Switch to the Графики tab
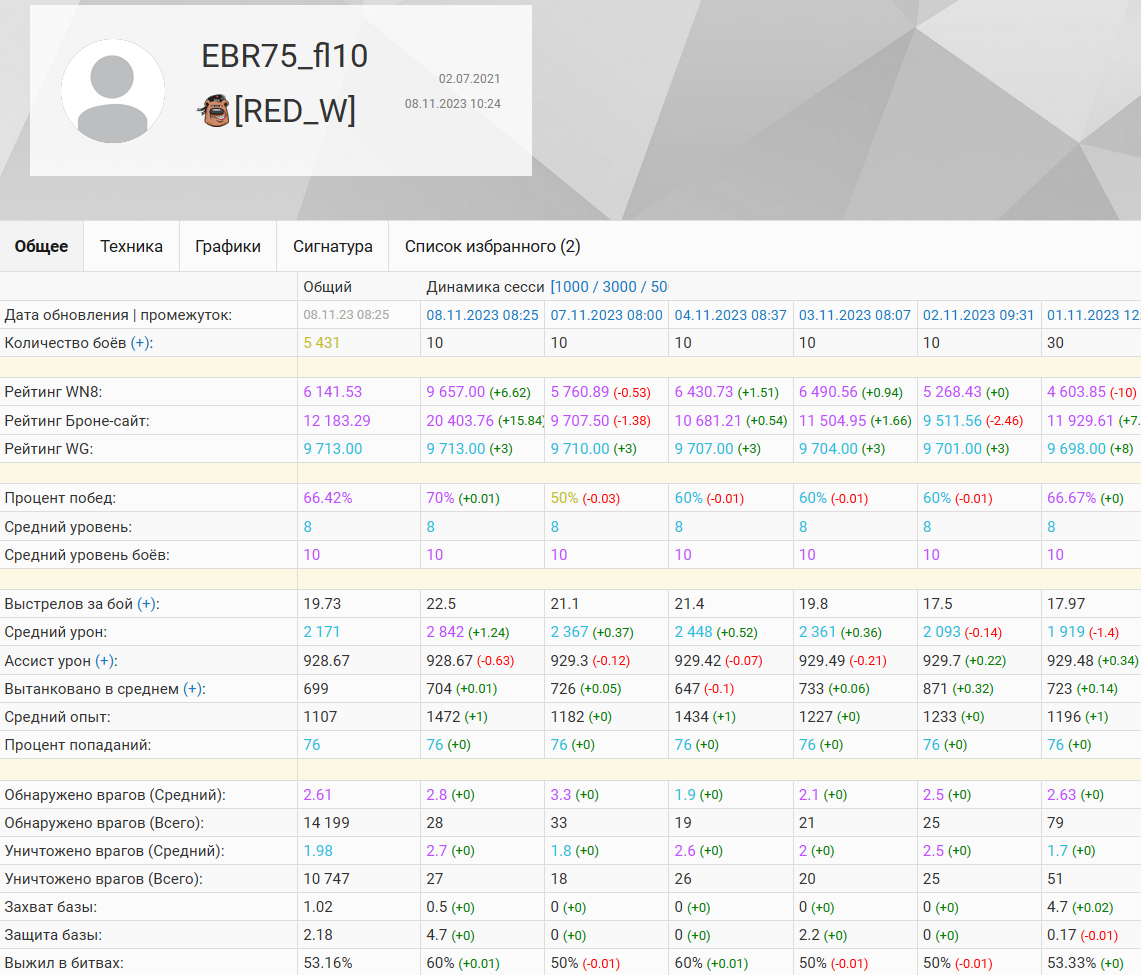1141x975 pixels. [x=228, y=246]
